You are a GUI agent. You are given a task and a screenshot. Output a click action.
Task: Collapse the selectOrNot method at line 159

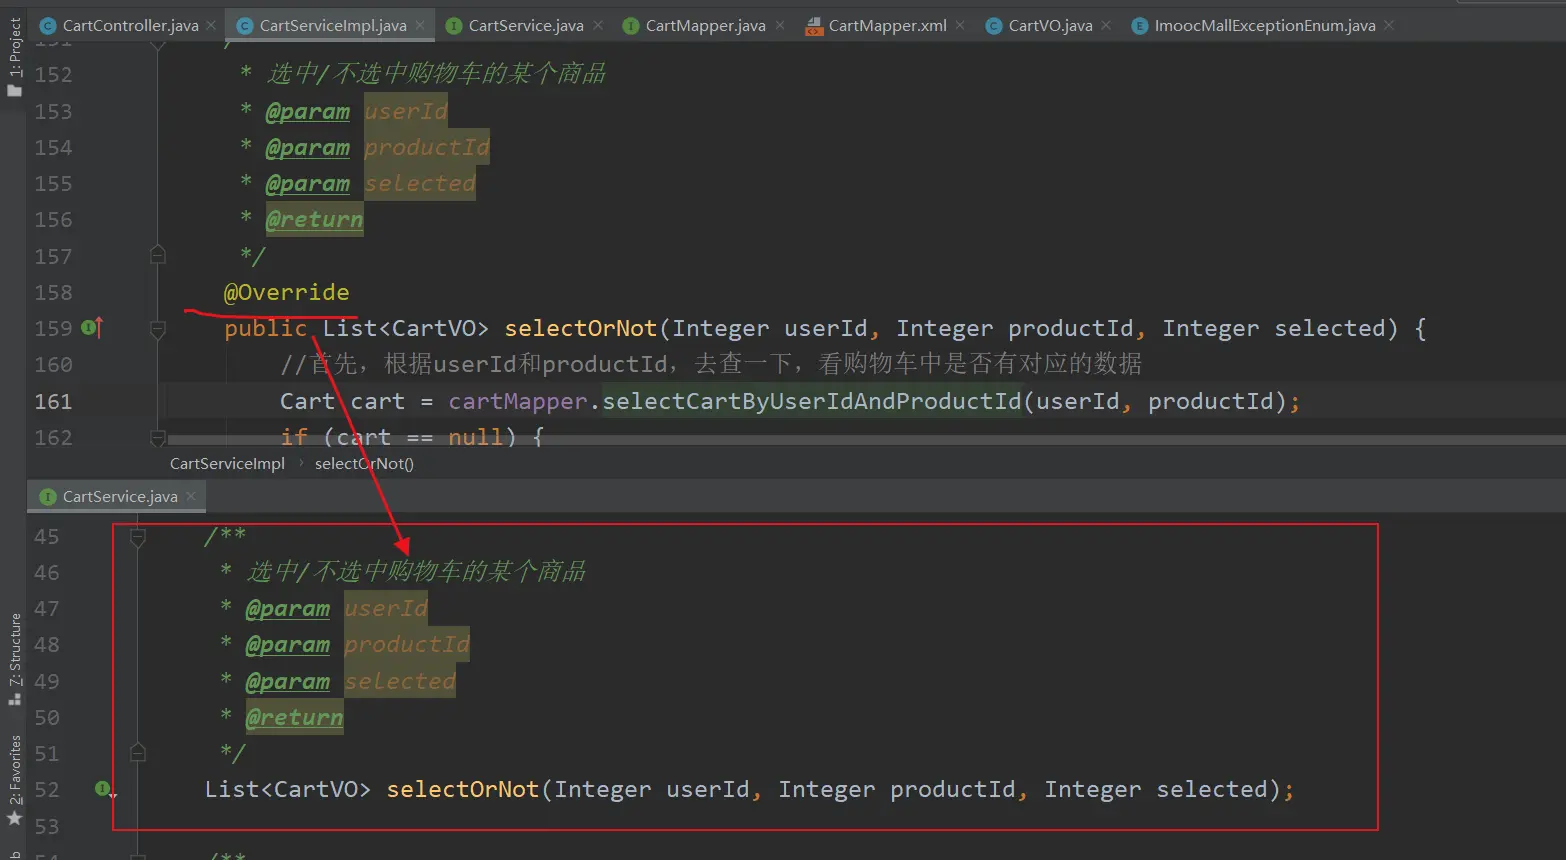point(157,328)
